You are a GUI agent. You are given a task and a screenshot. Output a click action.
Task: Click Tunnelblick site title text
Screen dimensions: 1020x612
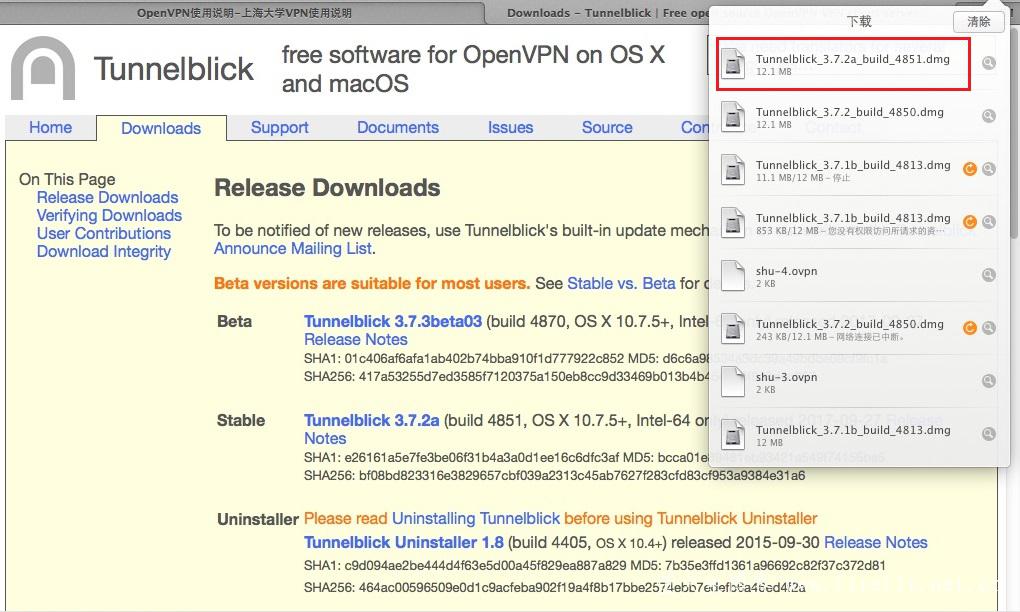[174, 69]
